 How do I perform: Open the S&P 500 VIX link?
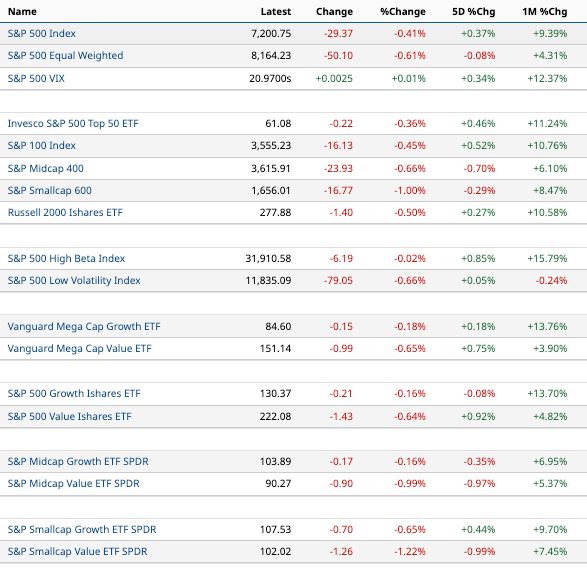(x=36, y=78)
